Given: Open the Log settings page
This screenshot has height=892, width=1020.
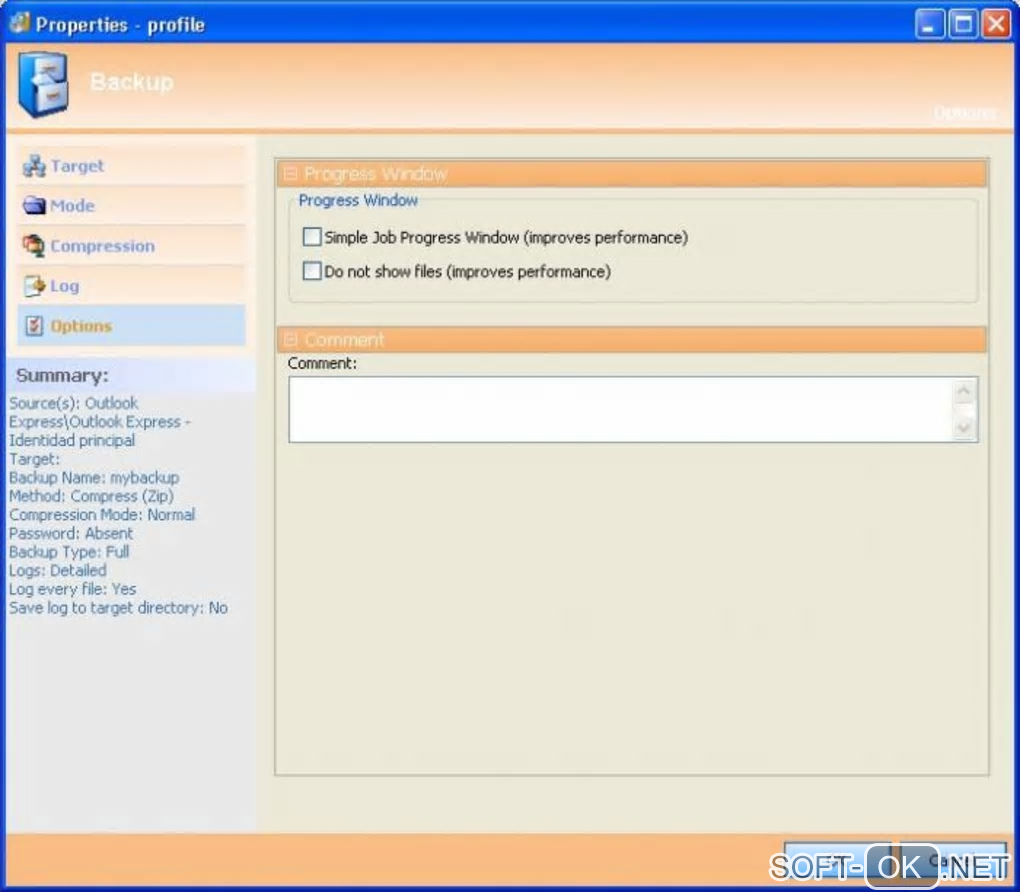Looking at the screenshot, I should coord(131,286).
